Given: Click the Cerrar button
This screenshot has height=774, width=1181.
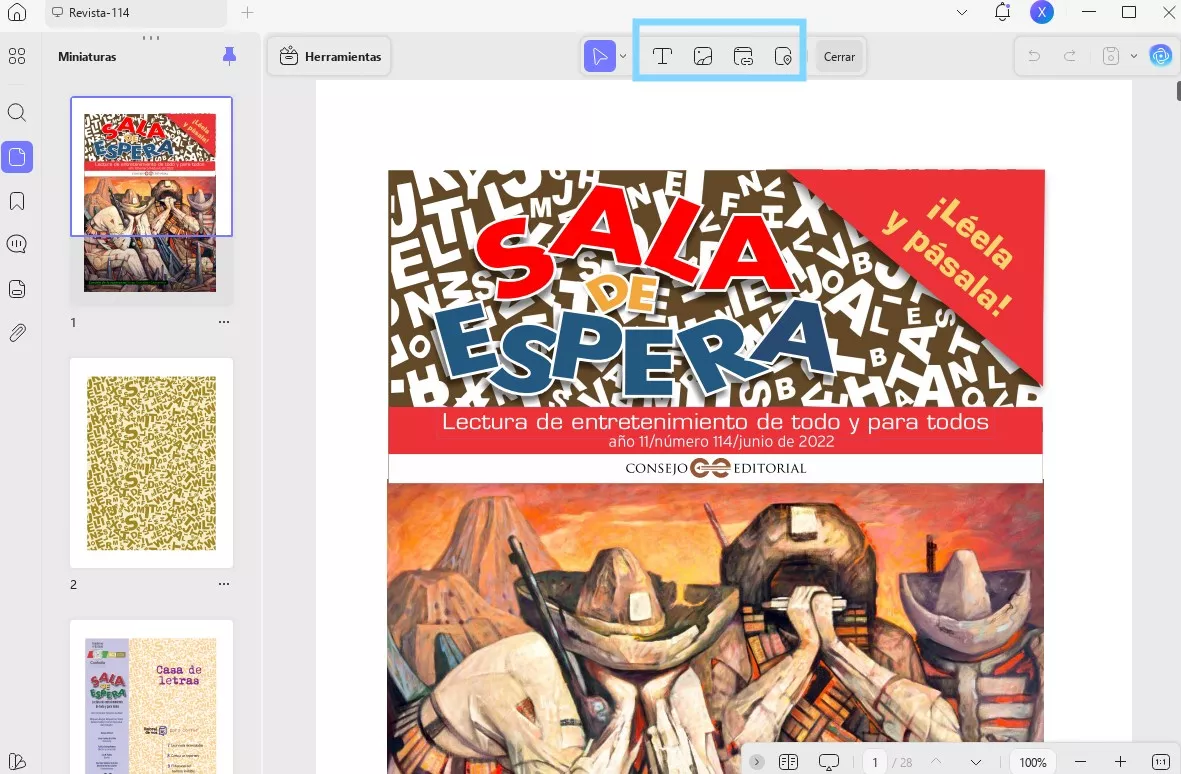Looking at the screenshot, I should coord(839,56).
